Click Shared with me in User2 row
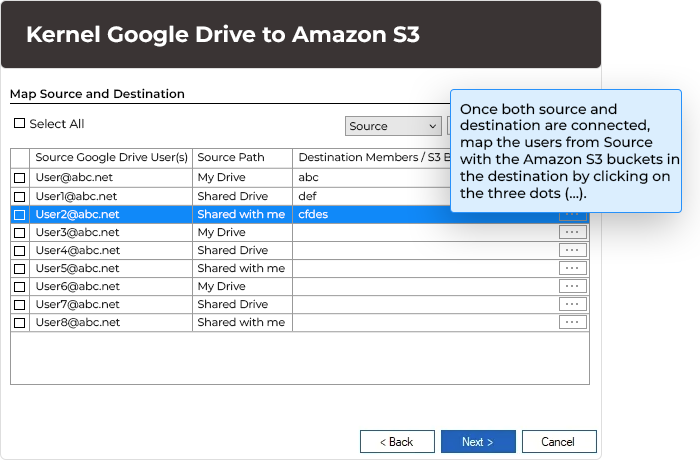 click(x=241, y=215)
